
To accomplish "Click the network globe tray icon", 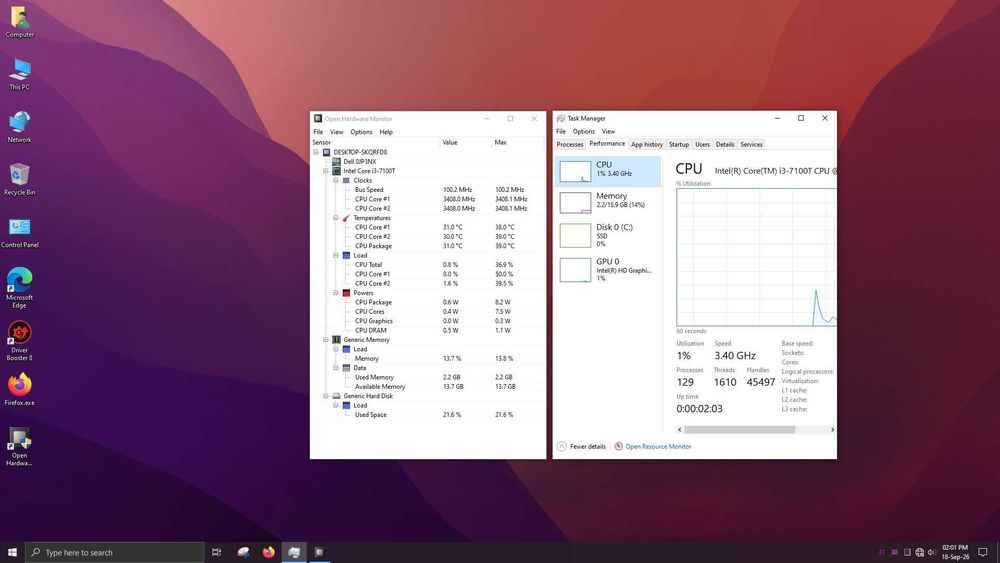I will pyautogui.click(x=920, y=552).
